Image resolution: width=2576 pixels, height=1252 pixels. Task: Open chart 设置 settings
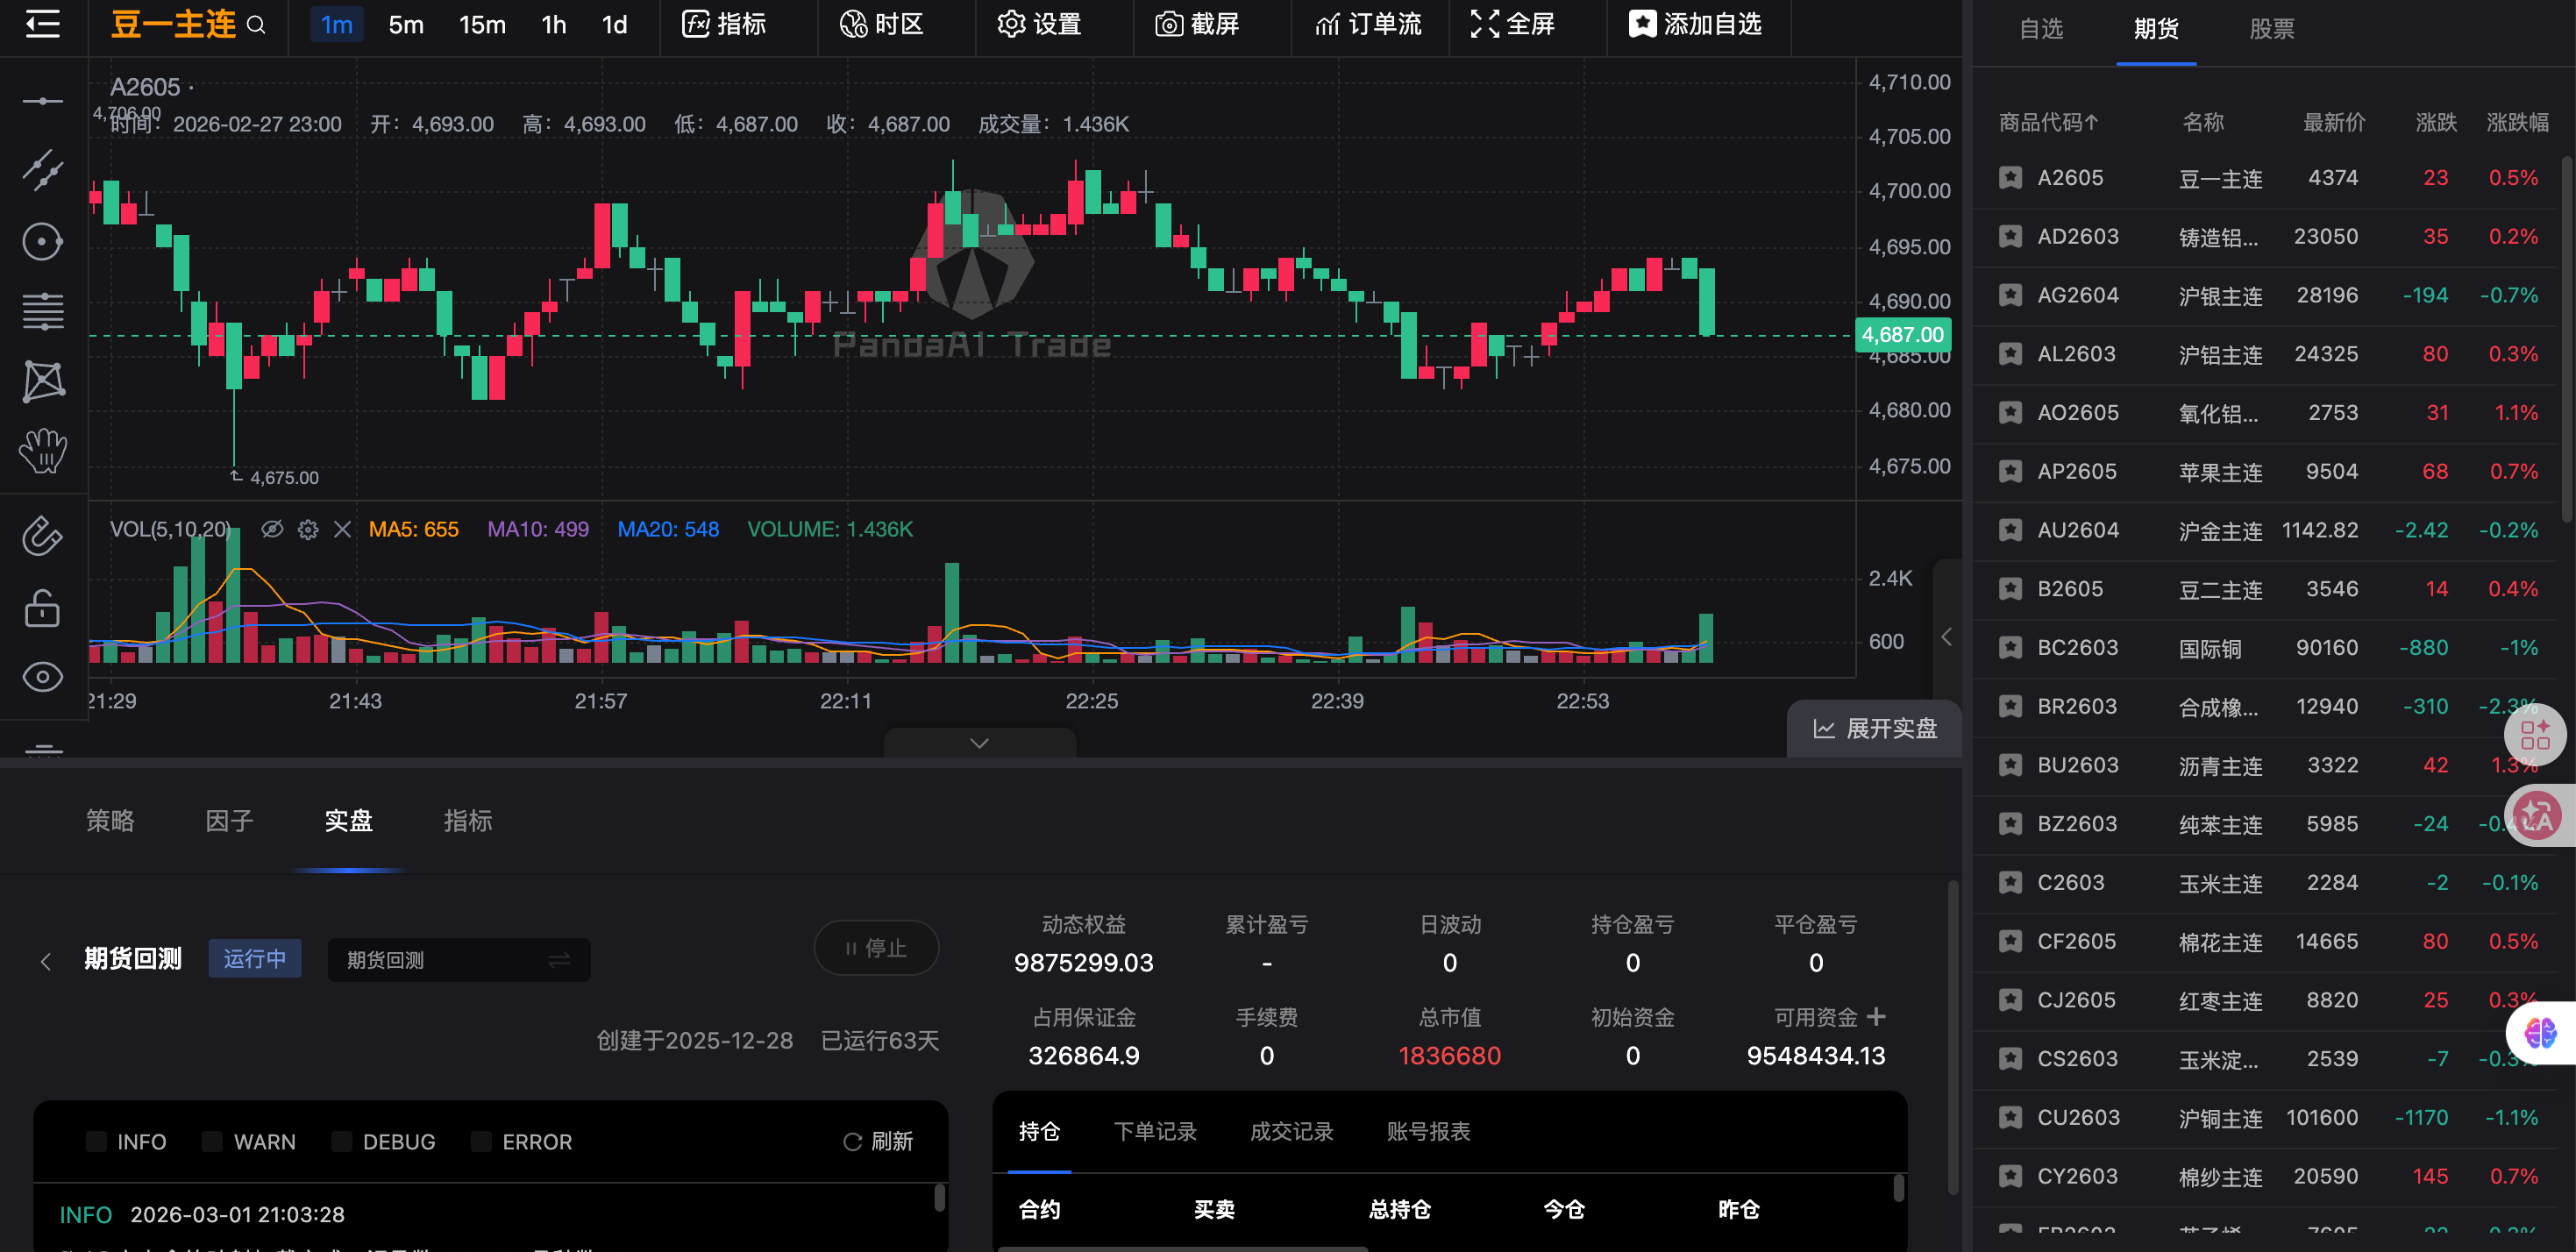pyautogui.click(x=1040, y=24)
